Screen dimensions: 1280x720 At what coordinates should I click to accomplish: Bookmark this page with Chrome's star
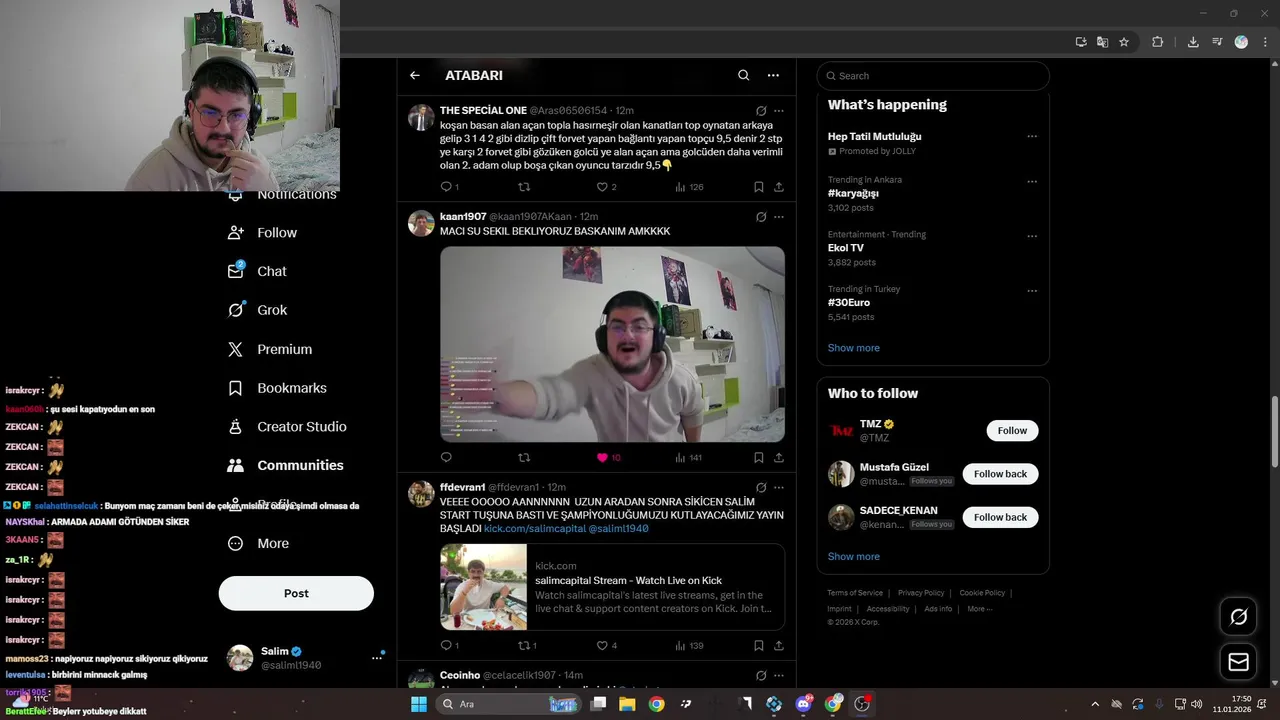coord(1124,42)
